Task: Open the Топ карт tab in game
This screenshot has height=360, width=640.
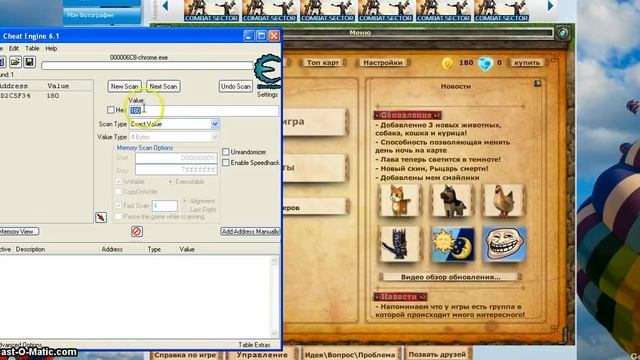Action: click(x=323, y=62)
